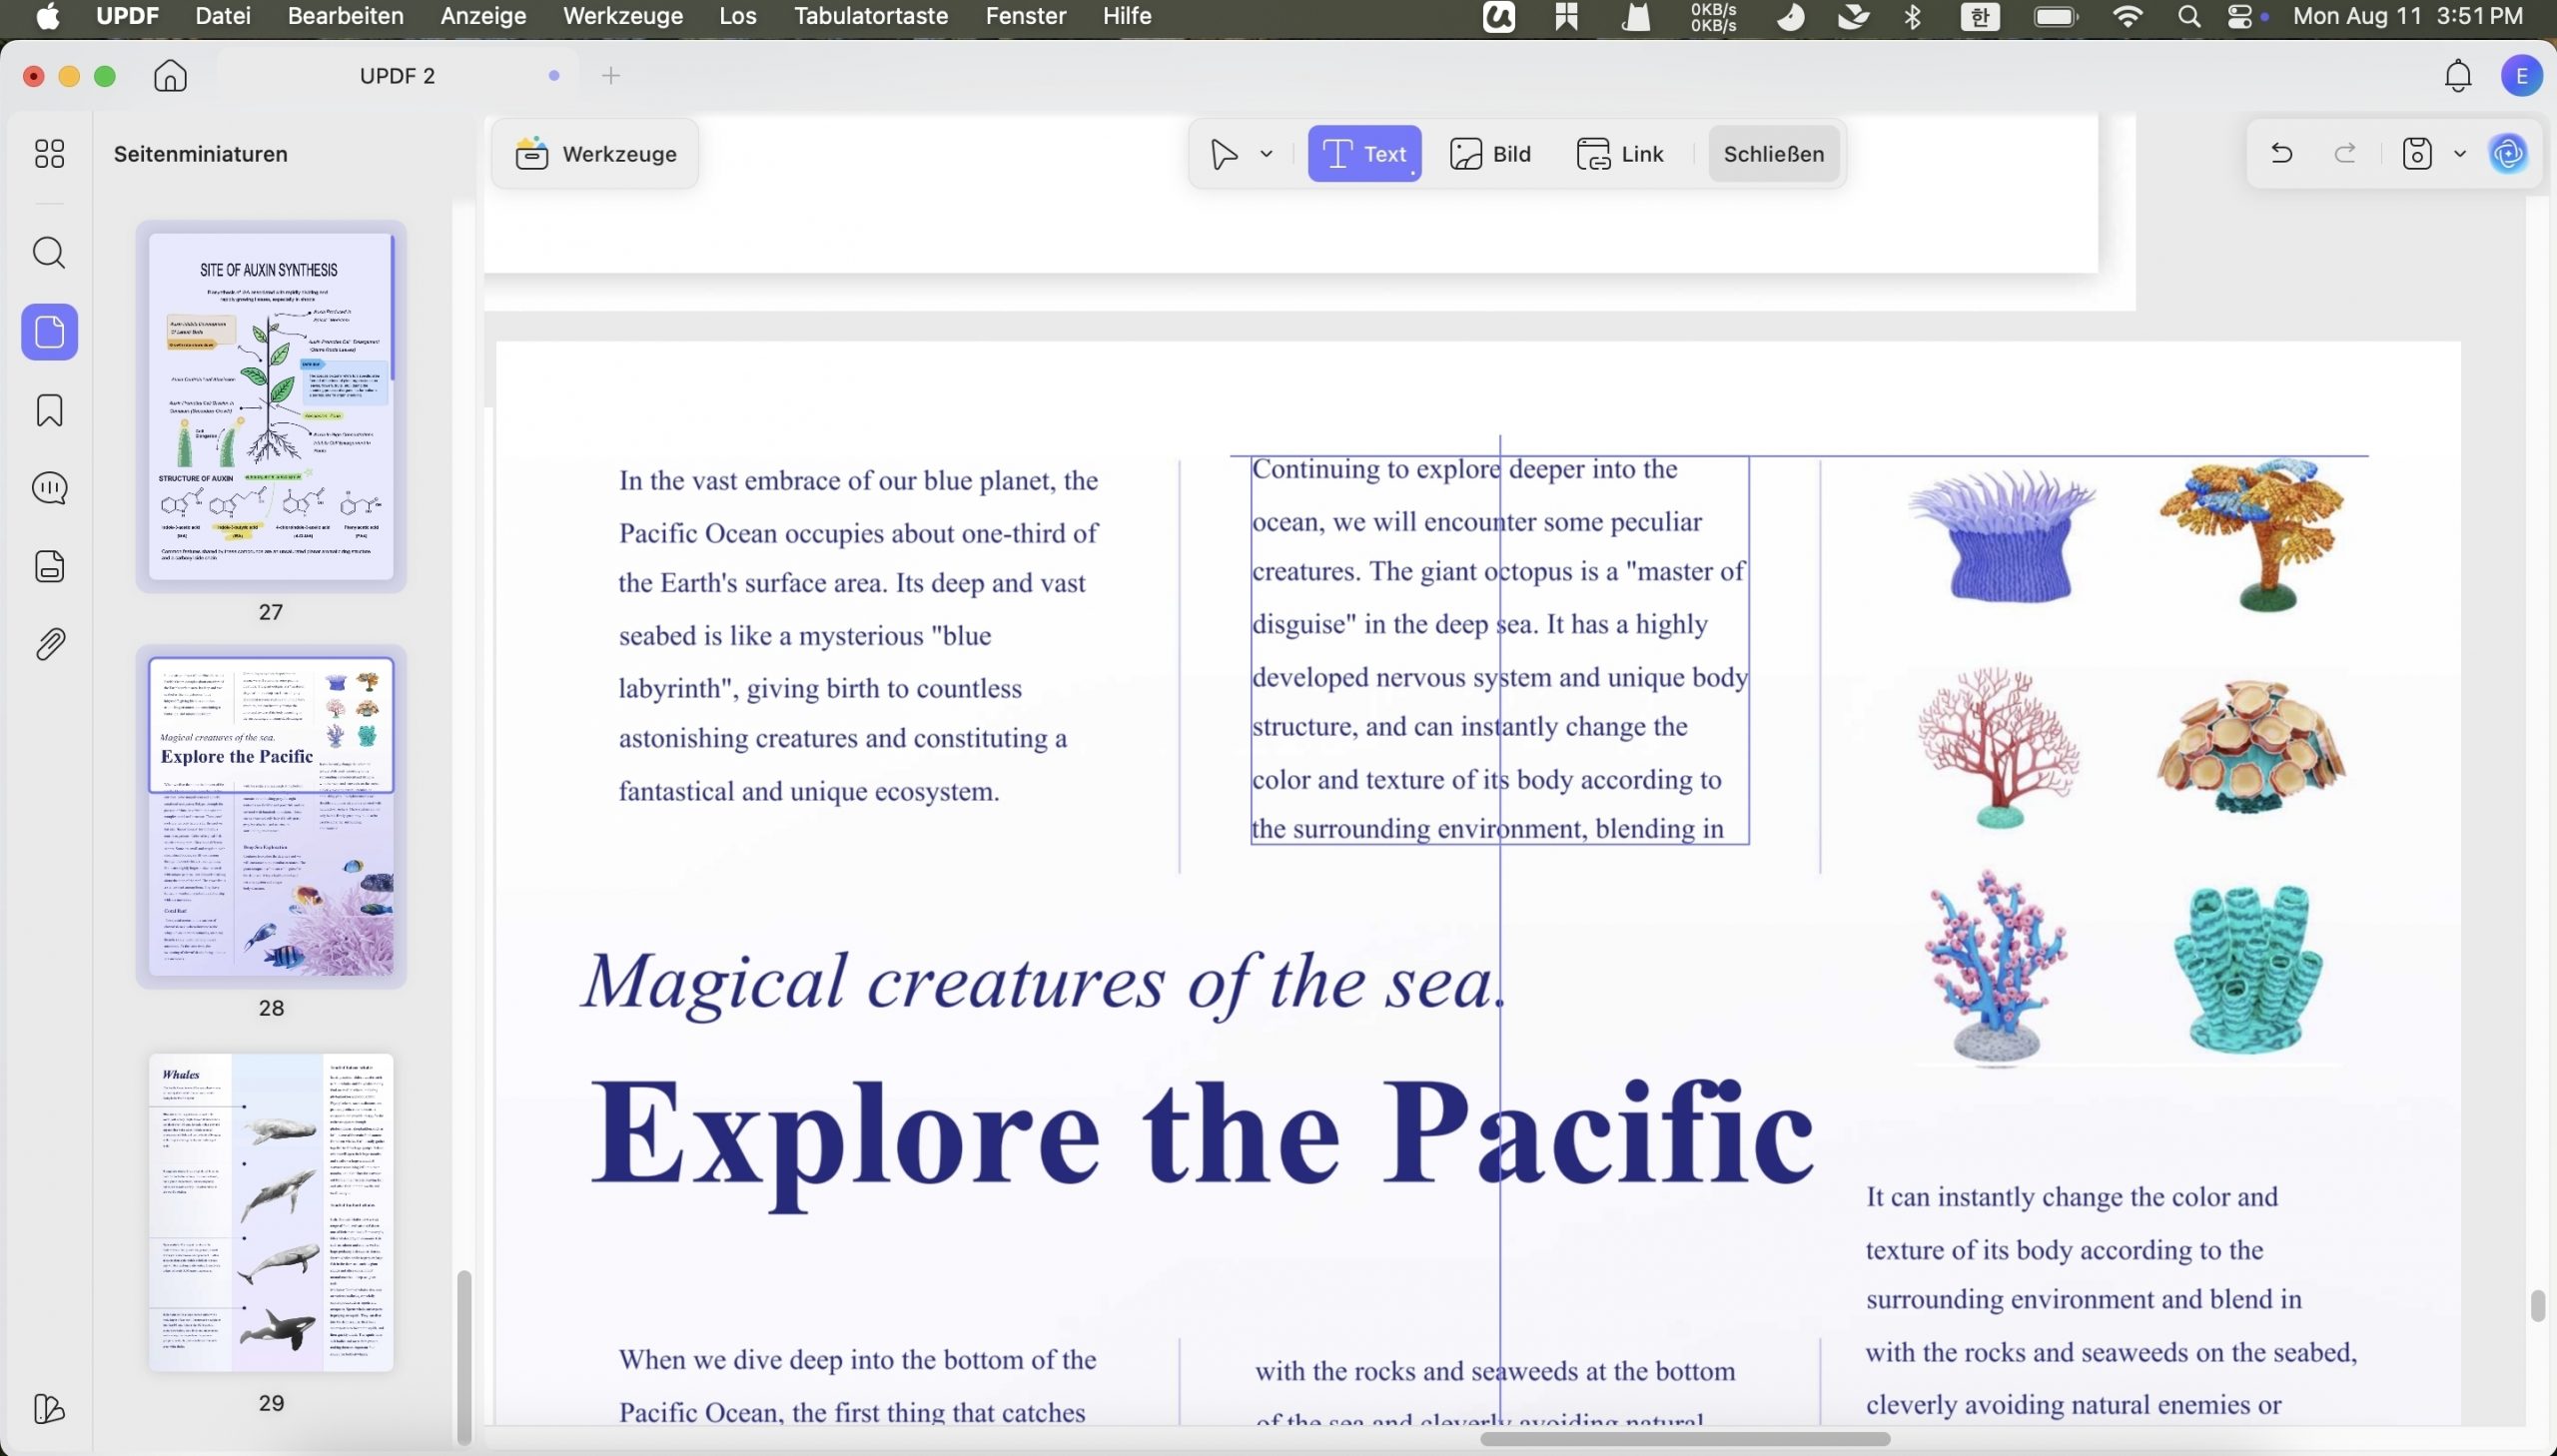Screen dimensions: 2557x1456
Task: Switch to the UPDF 2 tab
Action: (397, 76)
